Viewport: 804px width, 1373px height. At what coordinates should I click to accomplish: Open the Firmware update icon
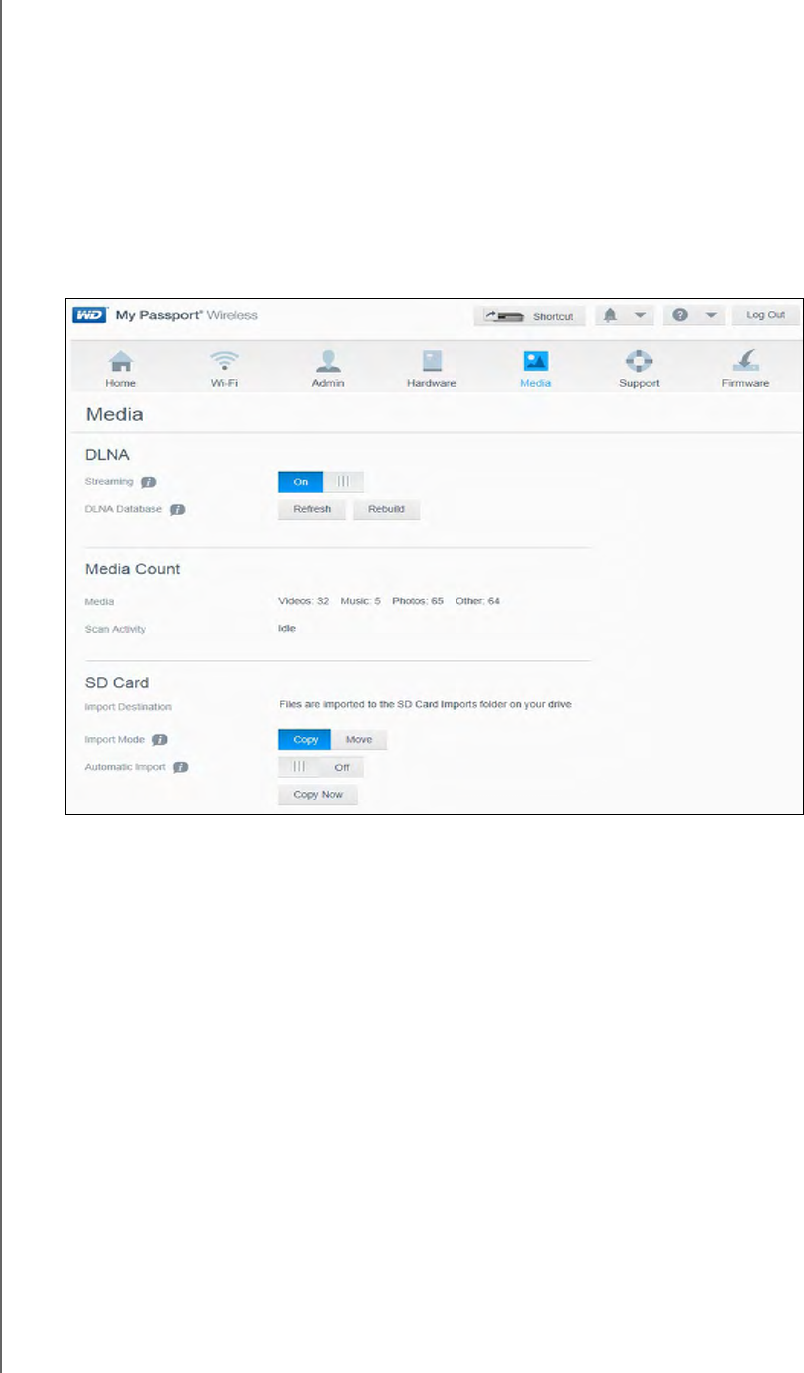click(746, 360)
